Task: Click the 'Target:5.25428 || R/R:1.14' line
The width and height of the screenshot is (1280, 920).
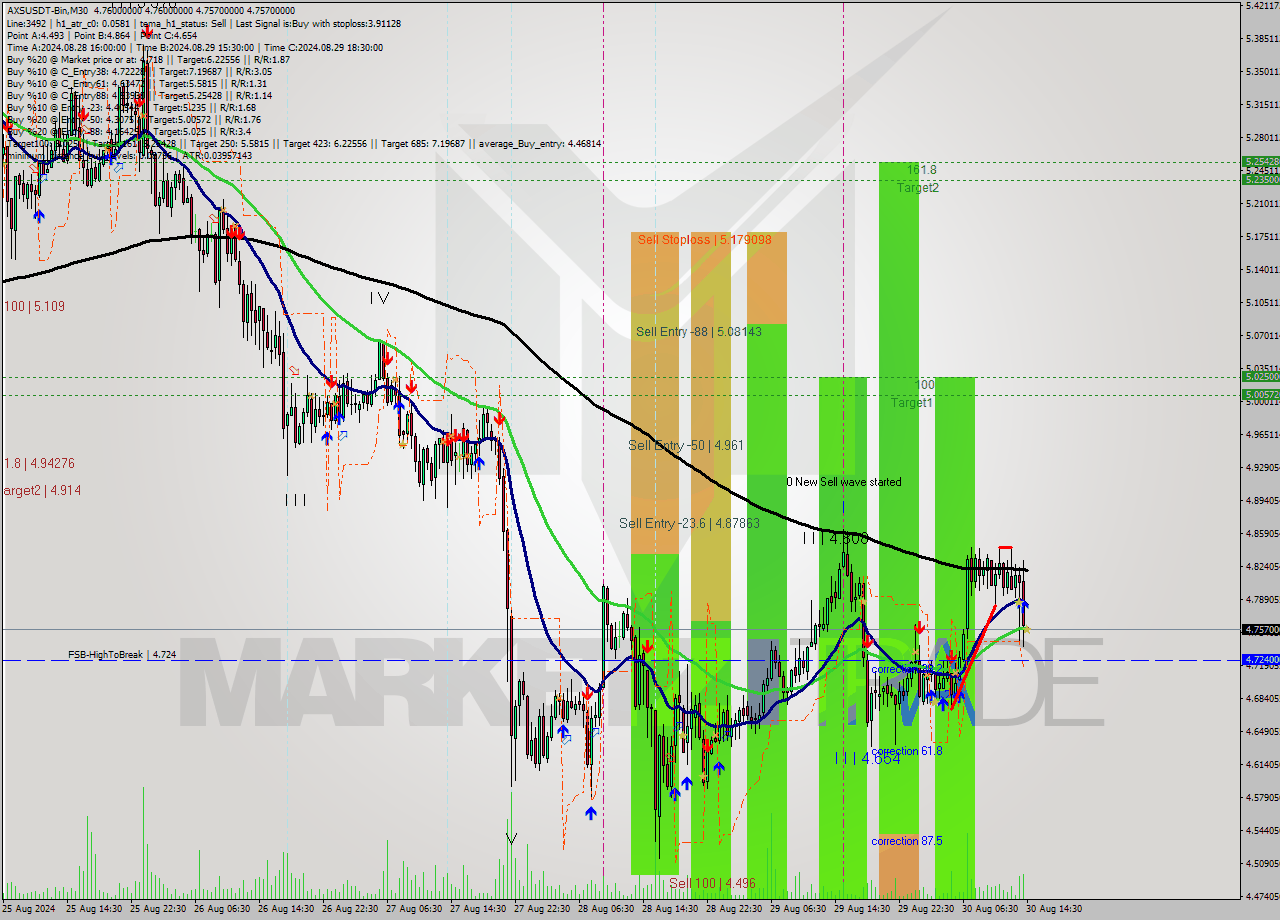Action: 213,95
